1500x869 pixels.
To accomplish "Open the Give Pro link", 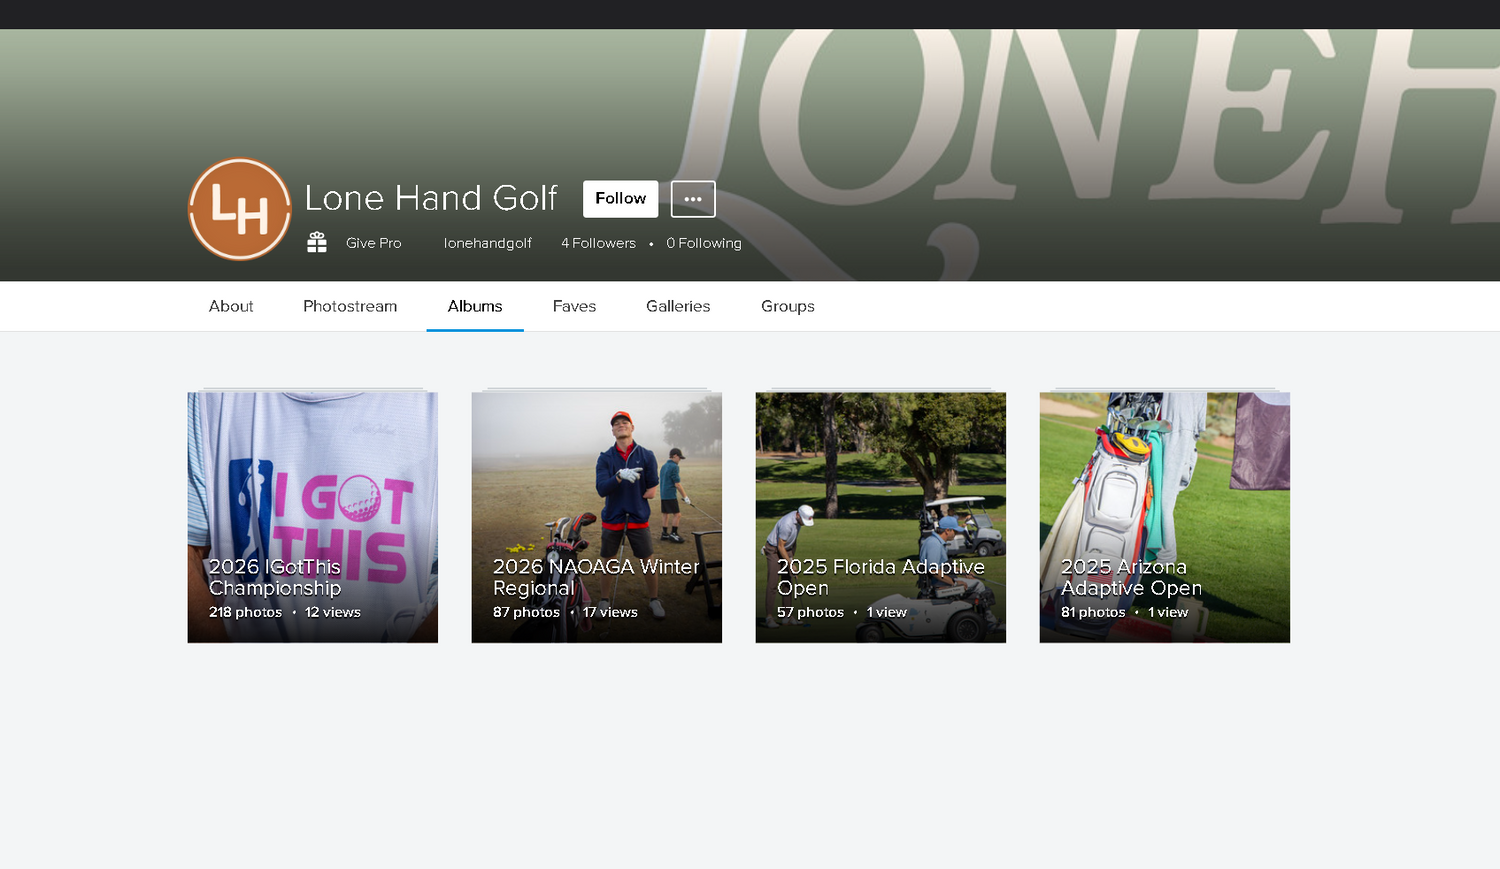I will tap(373, 243).
